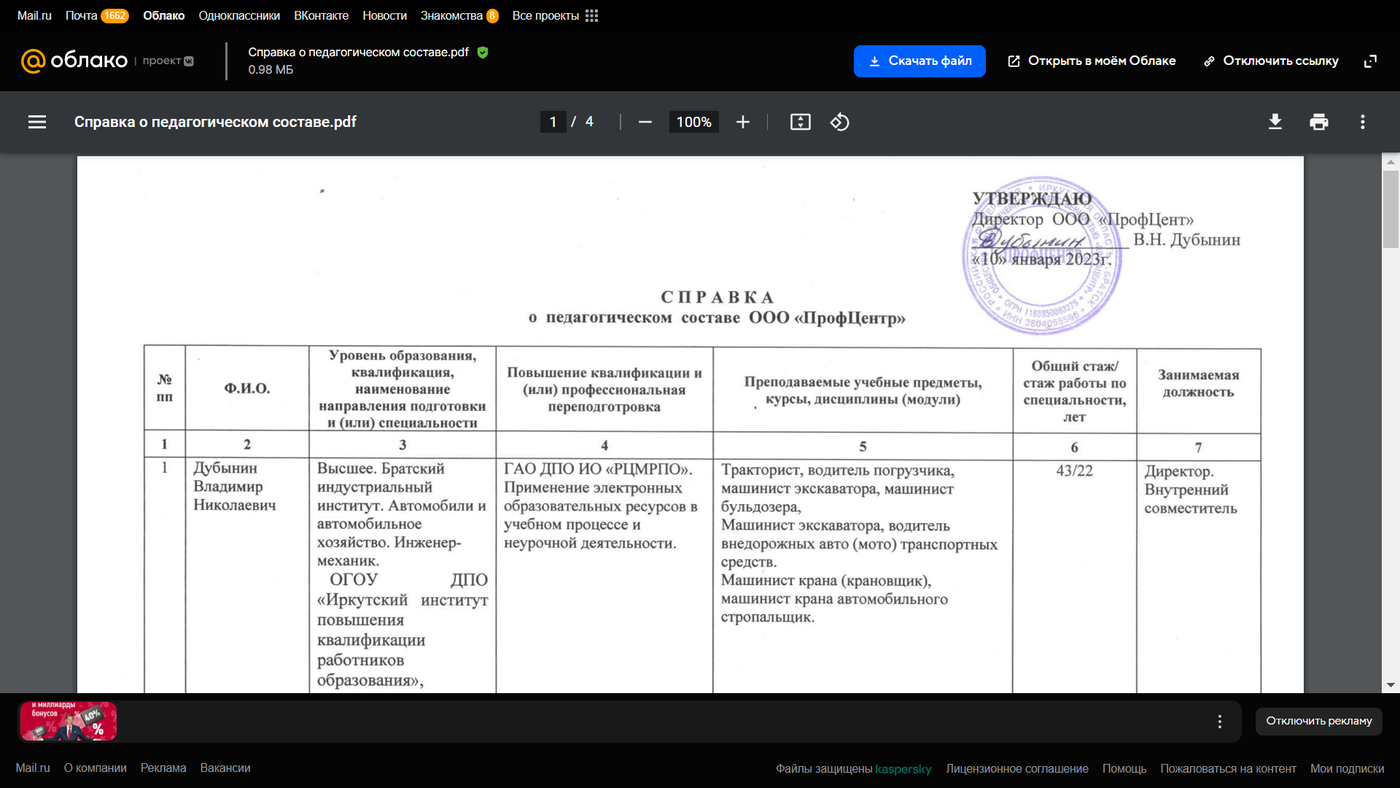1400x788 pixels.
Task: Click the vertical scrollbar of the document
Action: tap(1390, 420)
